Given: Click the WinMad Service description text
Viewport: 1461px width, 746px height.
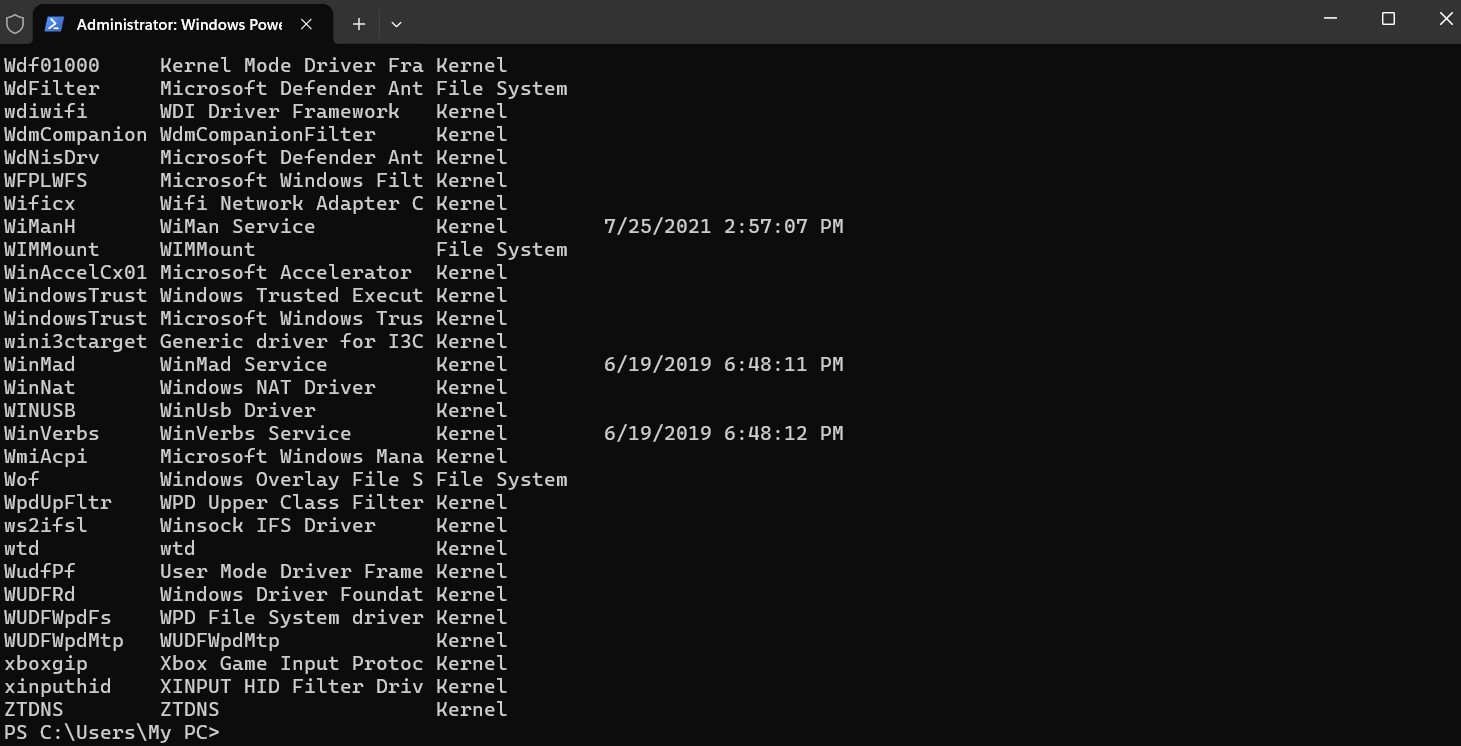Looking at the screenshot, I should (243, 365).
